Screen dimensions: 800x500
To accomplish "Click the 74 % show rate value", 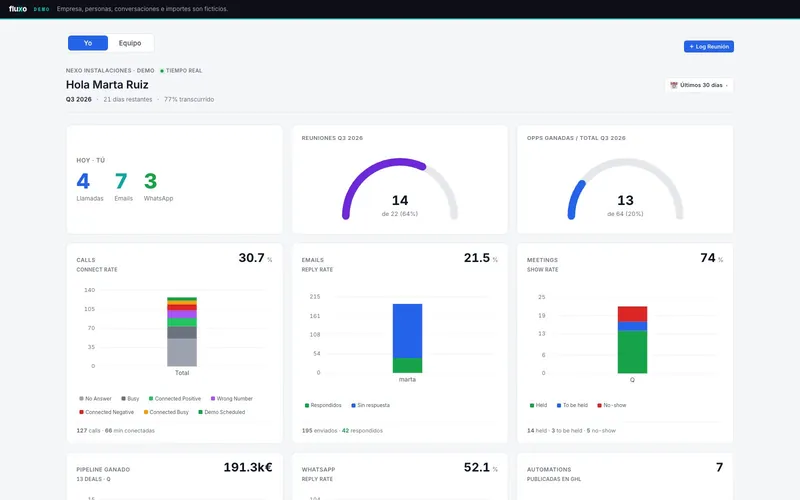I will (x=712, y=258).
